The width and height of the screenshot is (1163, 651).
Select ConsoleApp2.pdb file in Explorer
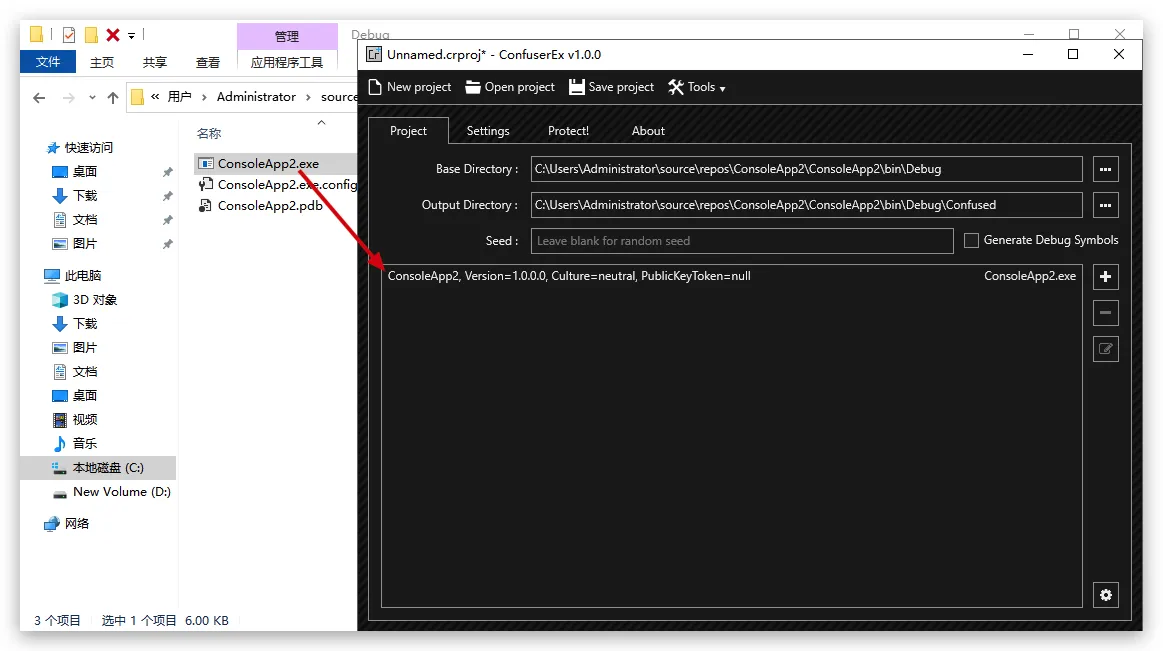pos(269,206)
